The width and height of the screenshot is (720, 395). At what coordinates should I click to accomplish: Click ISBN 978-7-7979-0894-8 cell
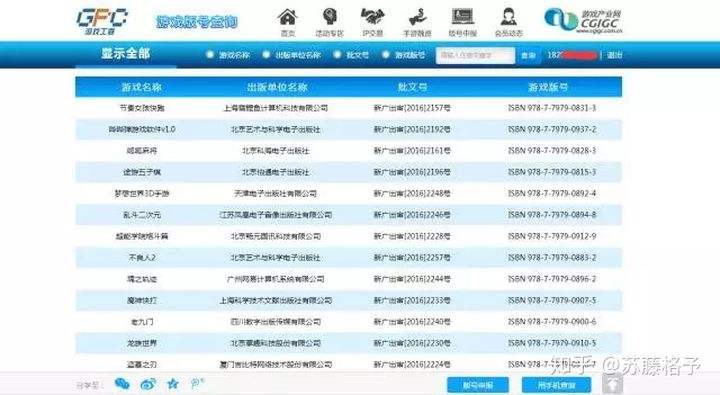click(552, 215)
